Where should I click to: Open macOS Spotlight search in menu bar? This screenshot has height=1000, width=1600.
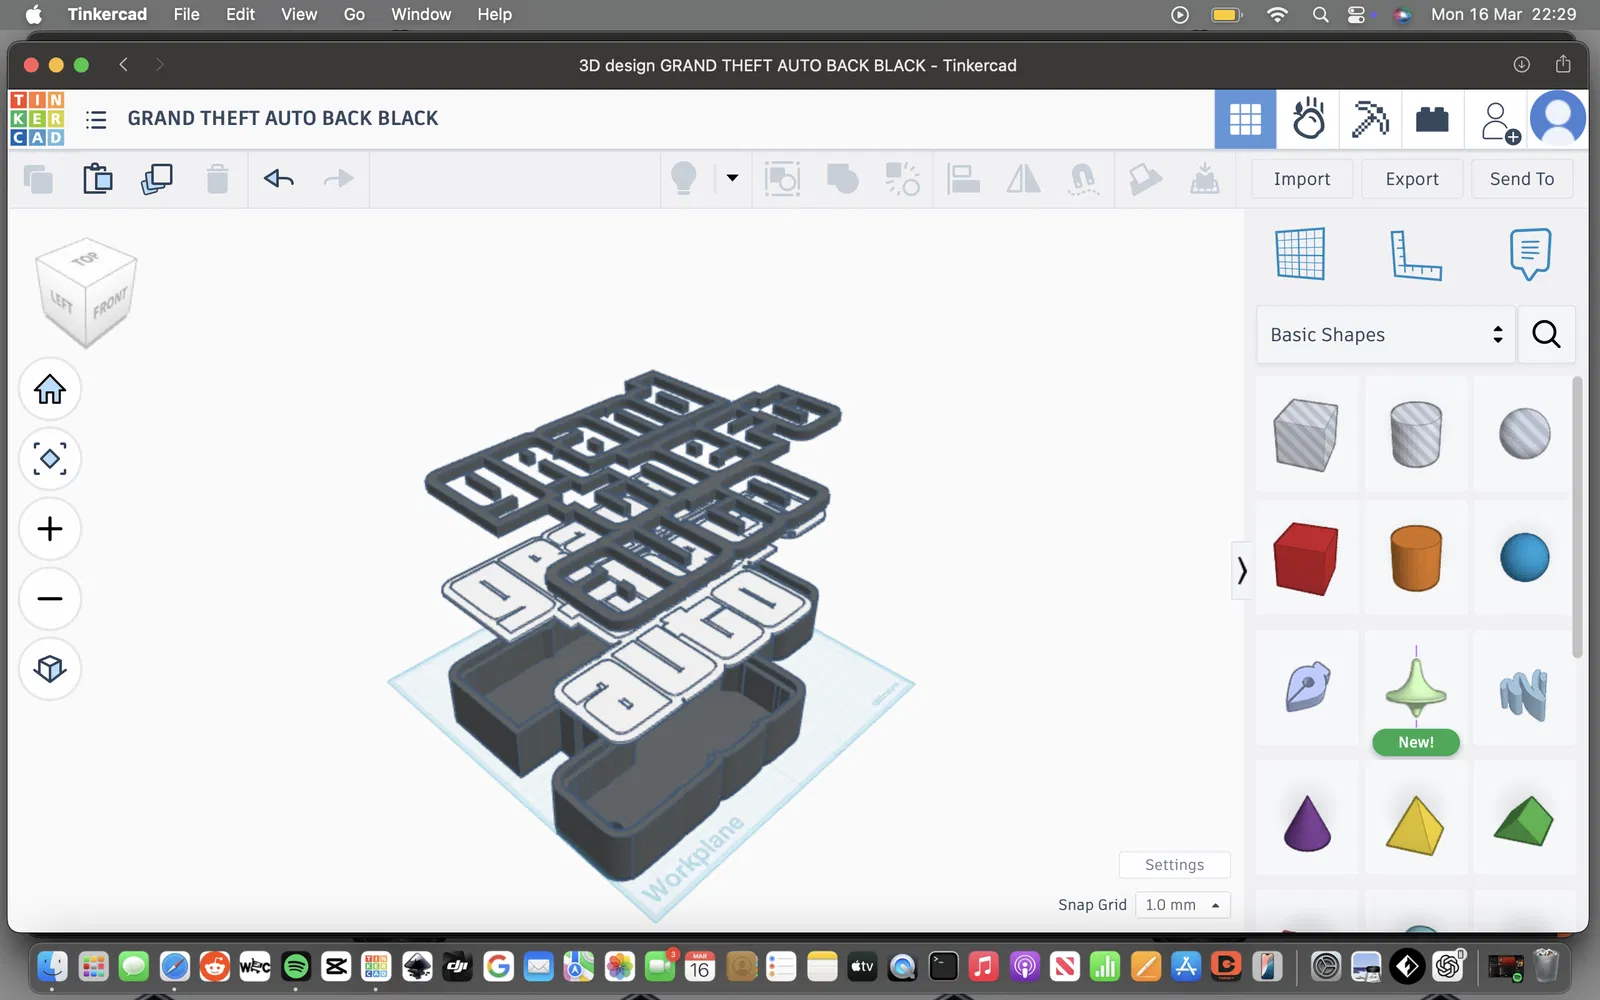pyautogui.click(x=1320, y=14)
